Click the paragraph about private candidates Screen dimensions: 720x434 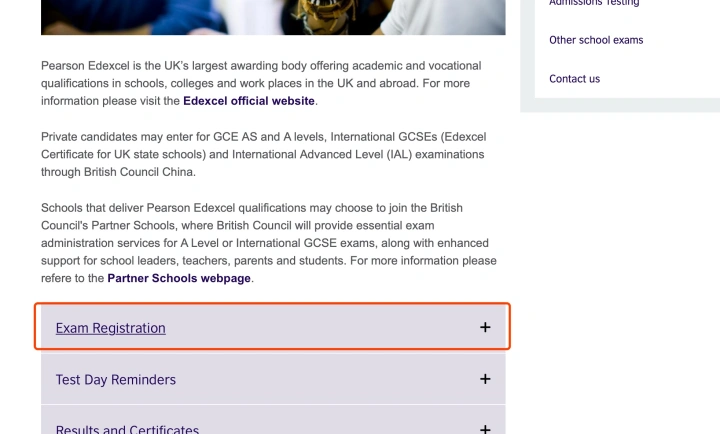click(263, 154)
